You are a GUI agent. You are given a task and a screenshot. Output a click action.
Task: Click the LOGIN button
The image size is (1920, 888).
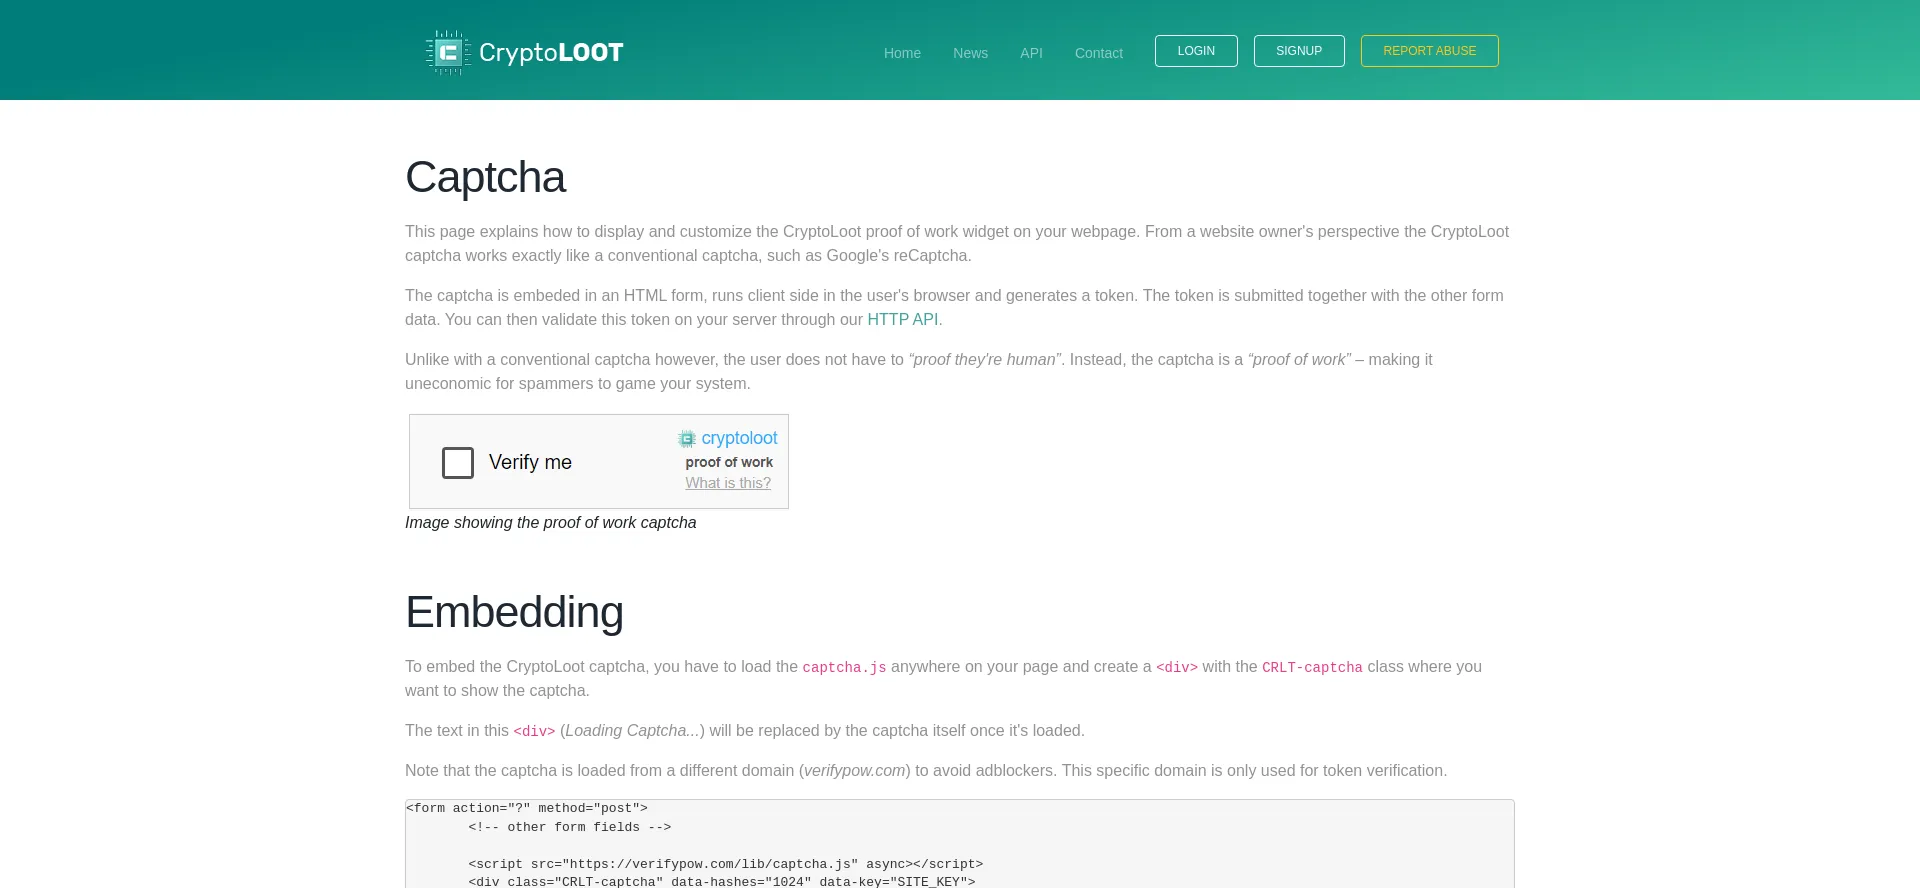pos(1196,51)
